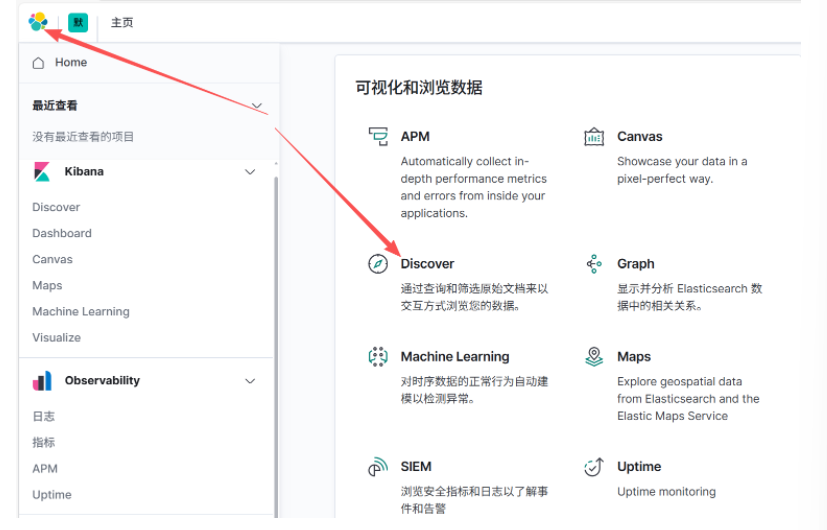Viewport: 827px width, 530px height.
Task: Click the 主页 breadcrumb
Action: [122, 22]
